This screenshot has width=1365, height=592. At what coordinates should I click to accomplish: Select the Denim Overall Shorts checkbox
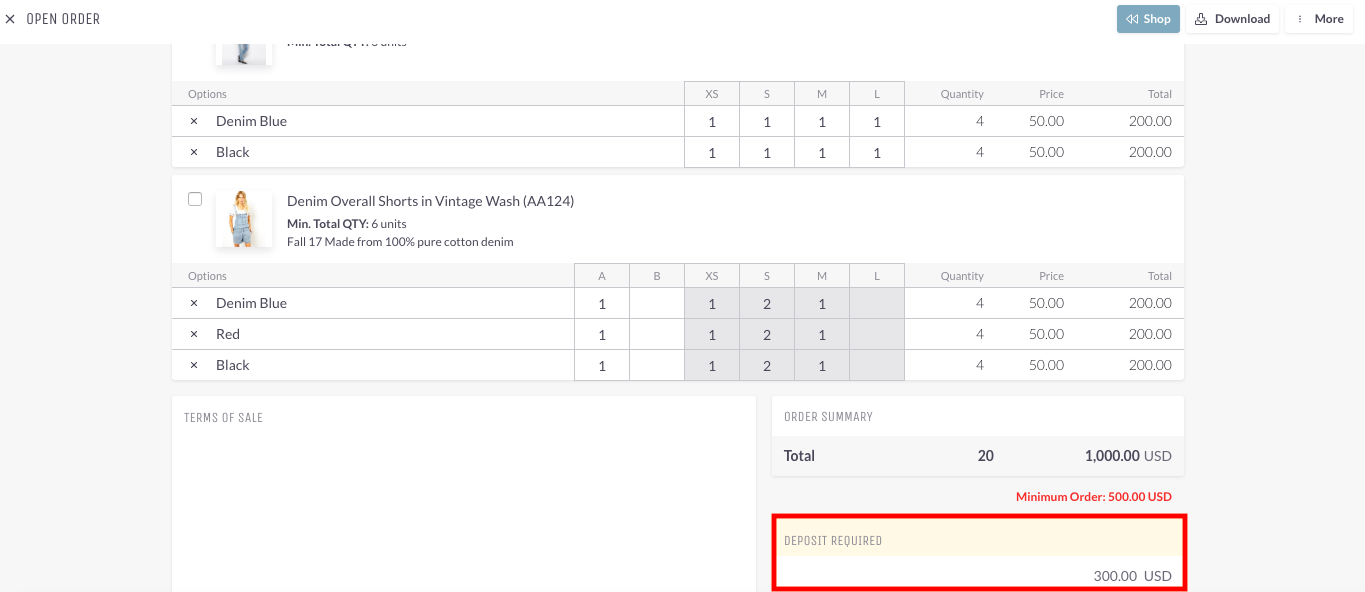195,199
